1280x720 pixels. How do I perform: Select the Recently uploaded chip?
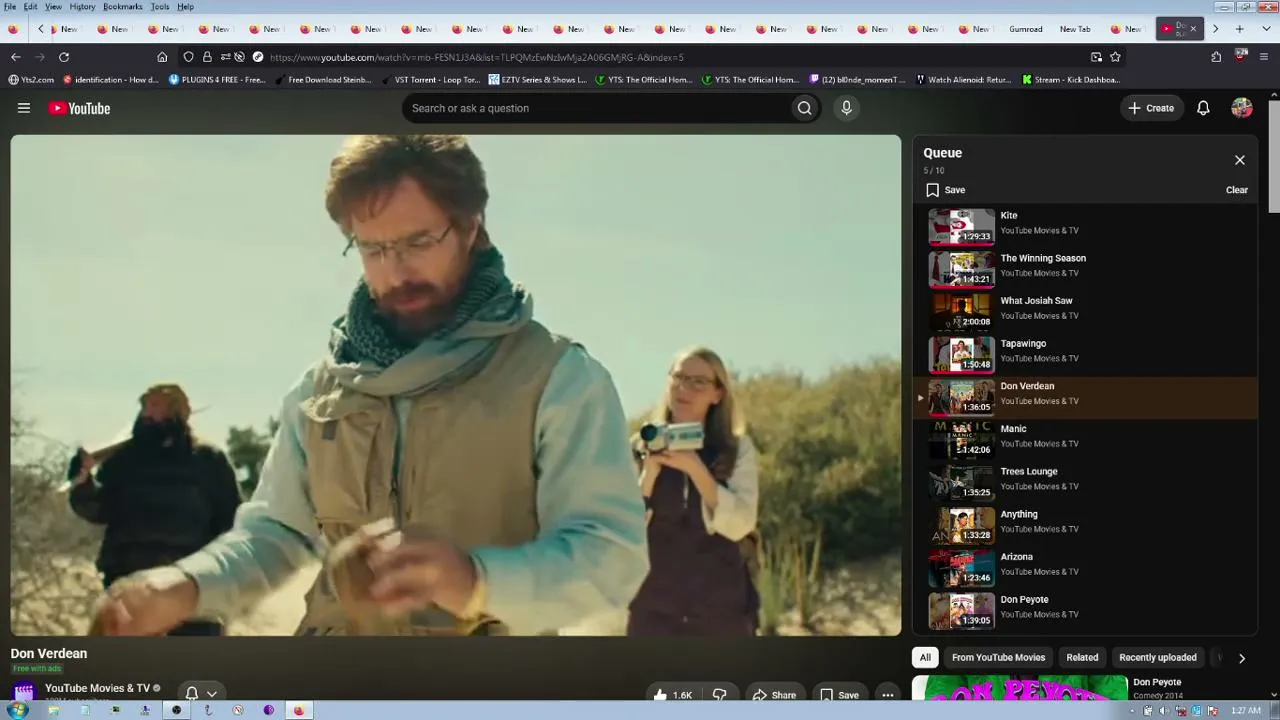[x=1158, y=657]
